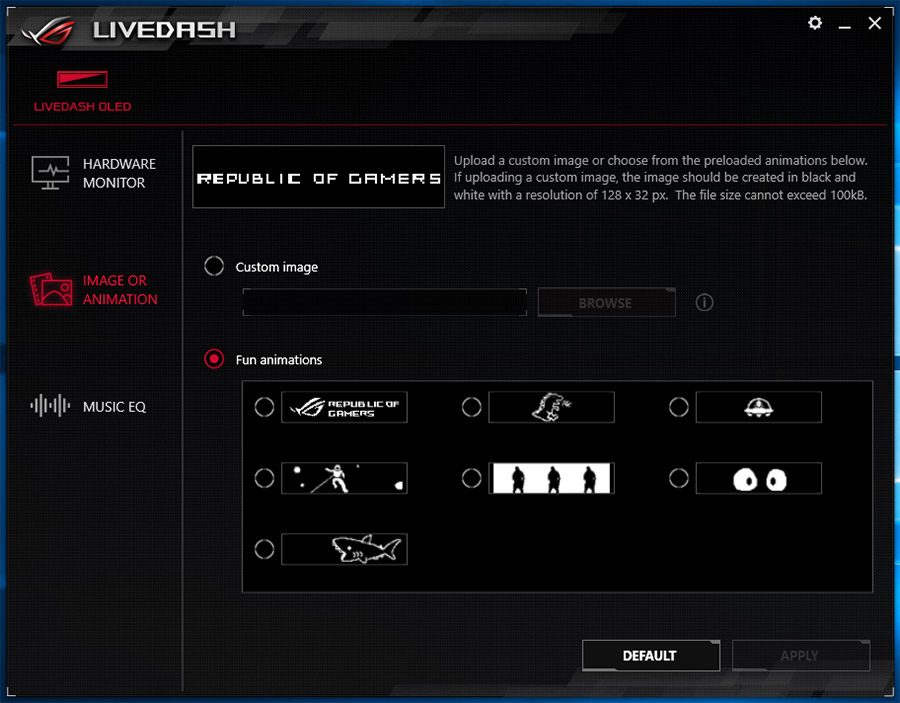This screenshot has height=703, width=900.
Task: Choose the Republic of Gamers logo animation radio
Action: (265, 407)
